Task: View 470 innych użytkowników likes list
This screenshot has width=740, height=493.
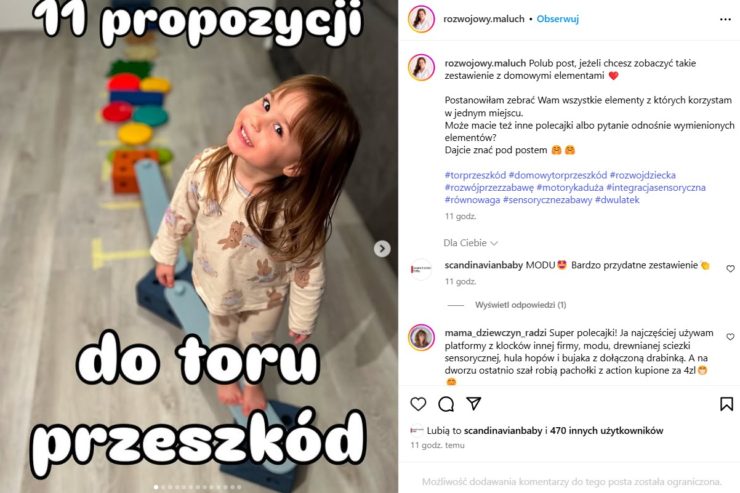Action: [606, 430]
